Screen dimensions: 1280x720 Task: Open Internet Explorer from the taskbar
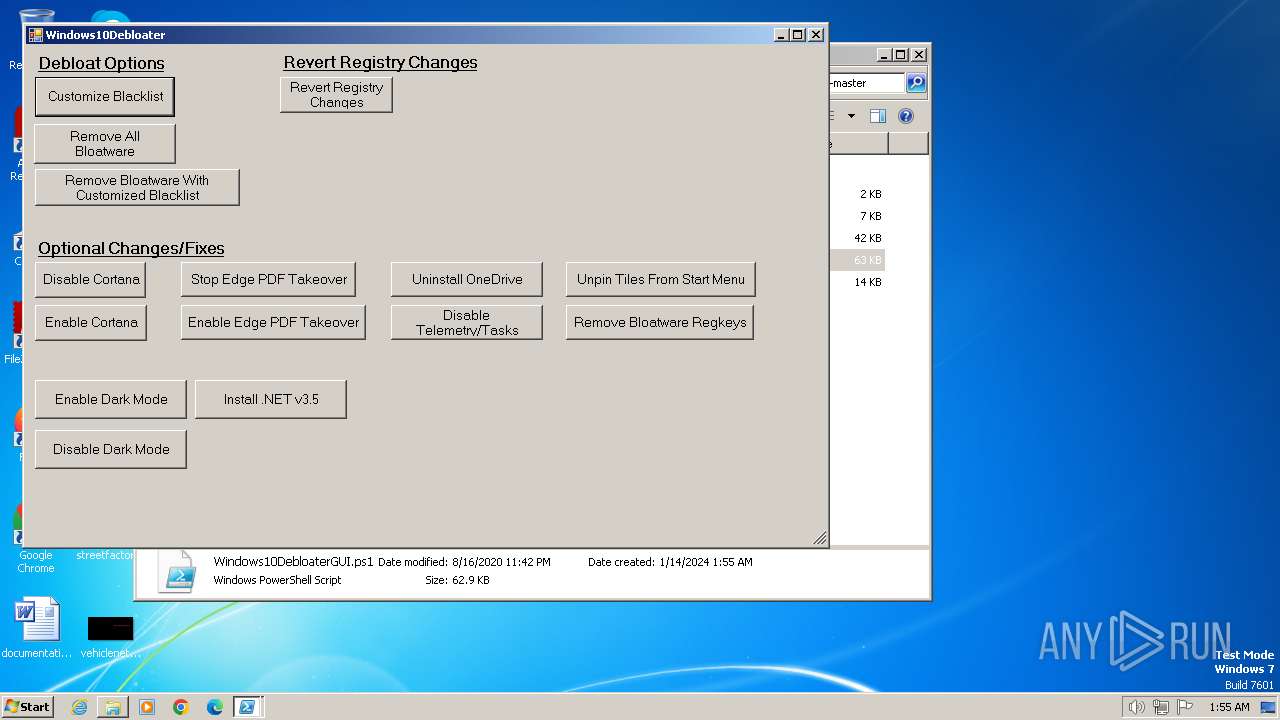click(79, 707)
